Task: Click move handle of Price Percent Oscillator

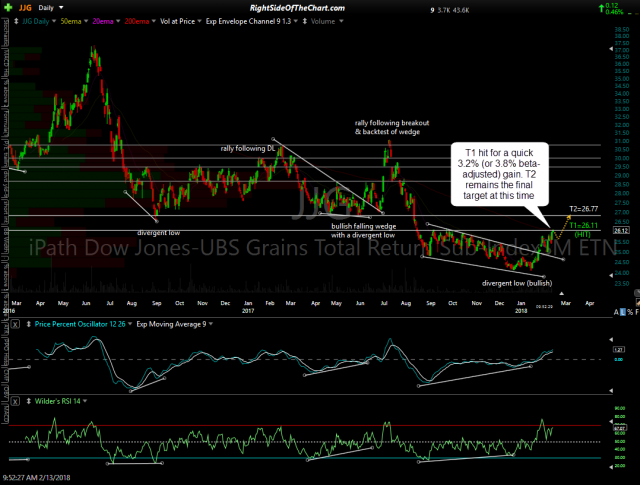Action: pos(29,324)
